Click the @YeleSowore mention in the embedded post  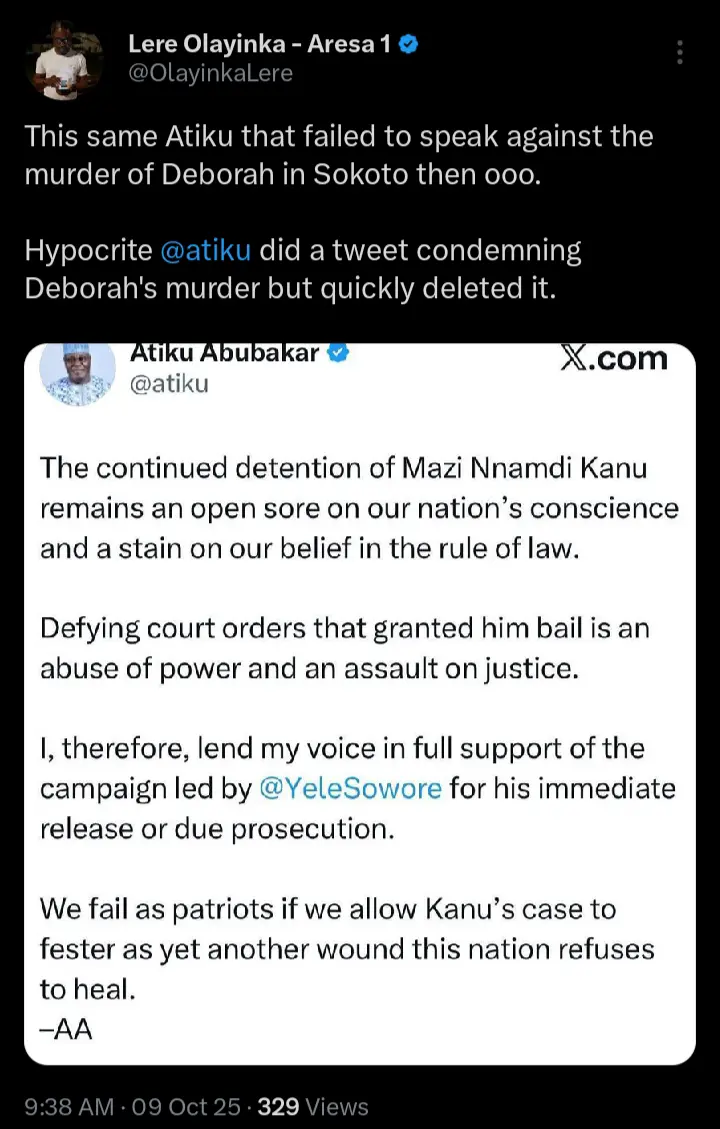click(350, 788)
